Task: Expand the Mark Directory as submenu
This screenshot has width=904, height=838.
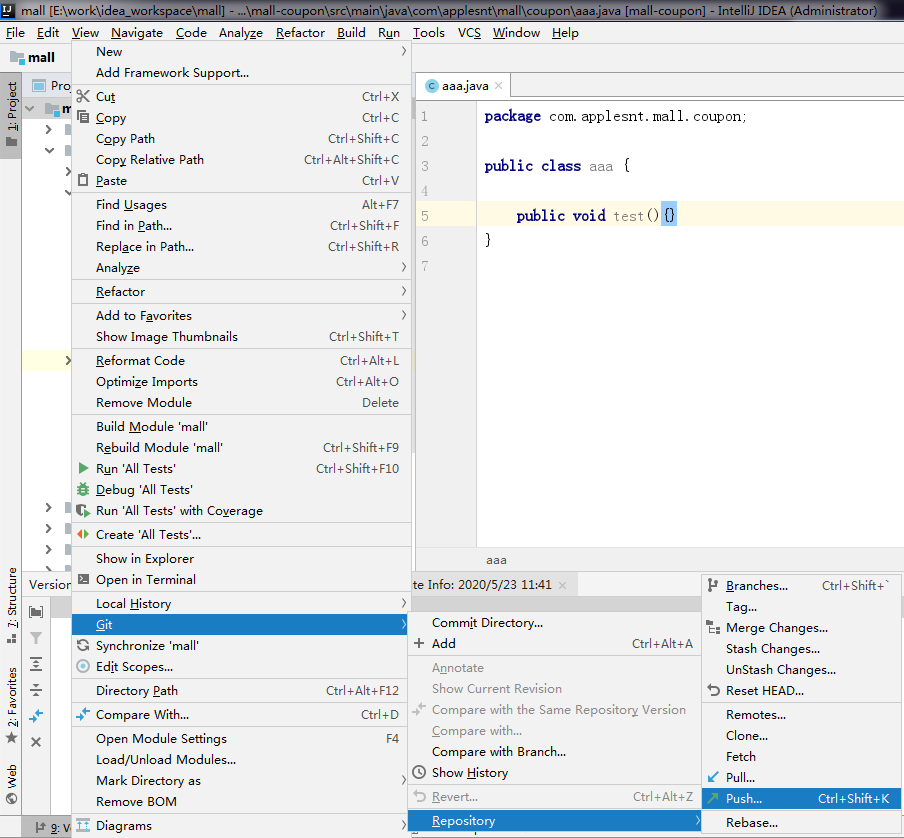Action: point(404,780)
